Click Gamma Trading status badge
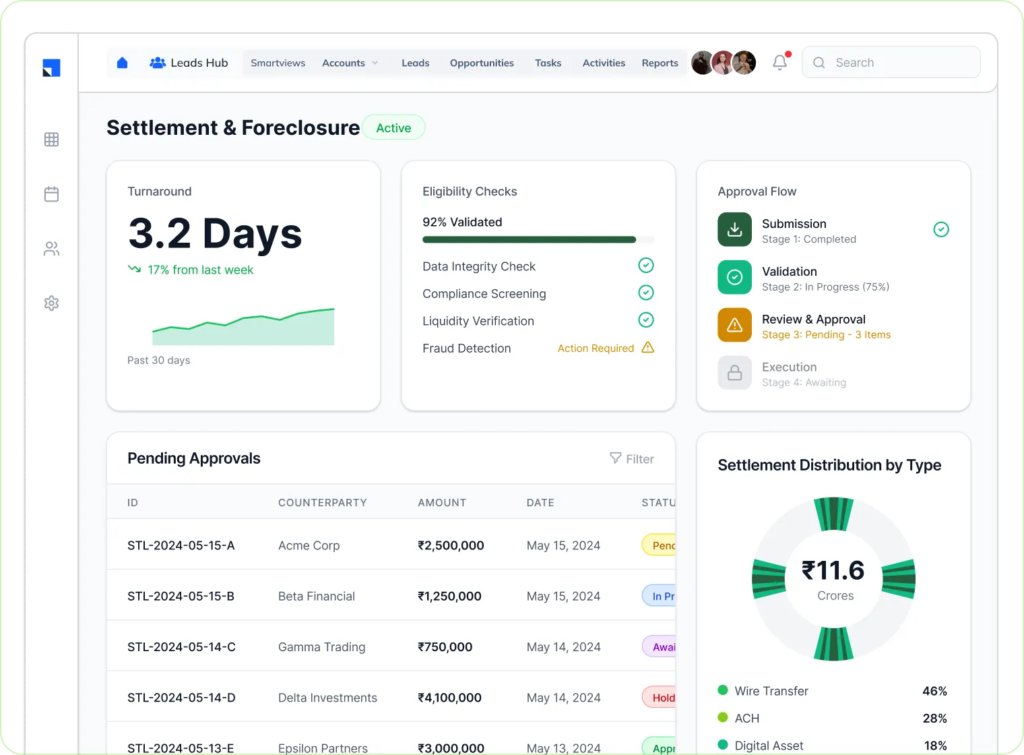The width and height of the screenshot is (1024, 755). point(659,647)
